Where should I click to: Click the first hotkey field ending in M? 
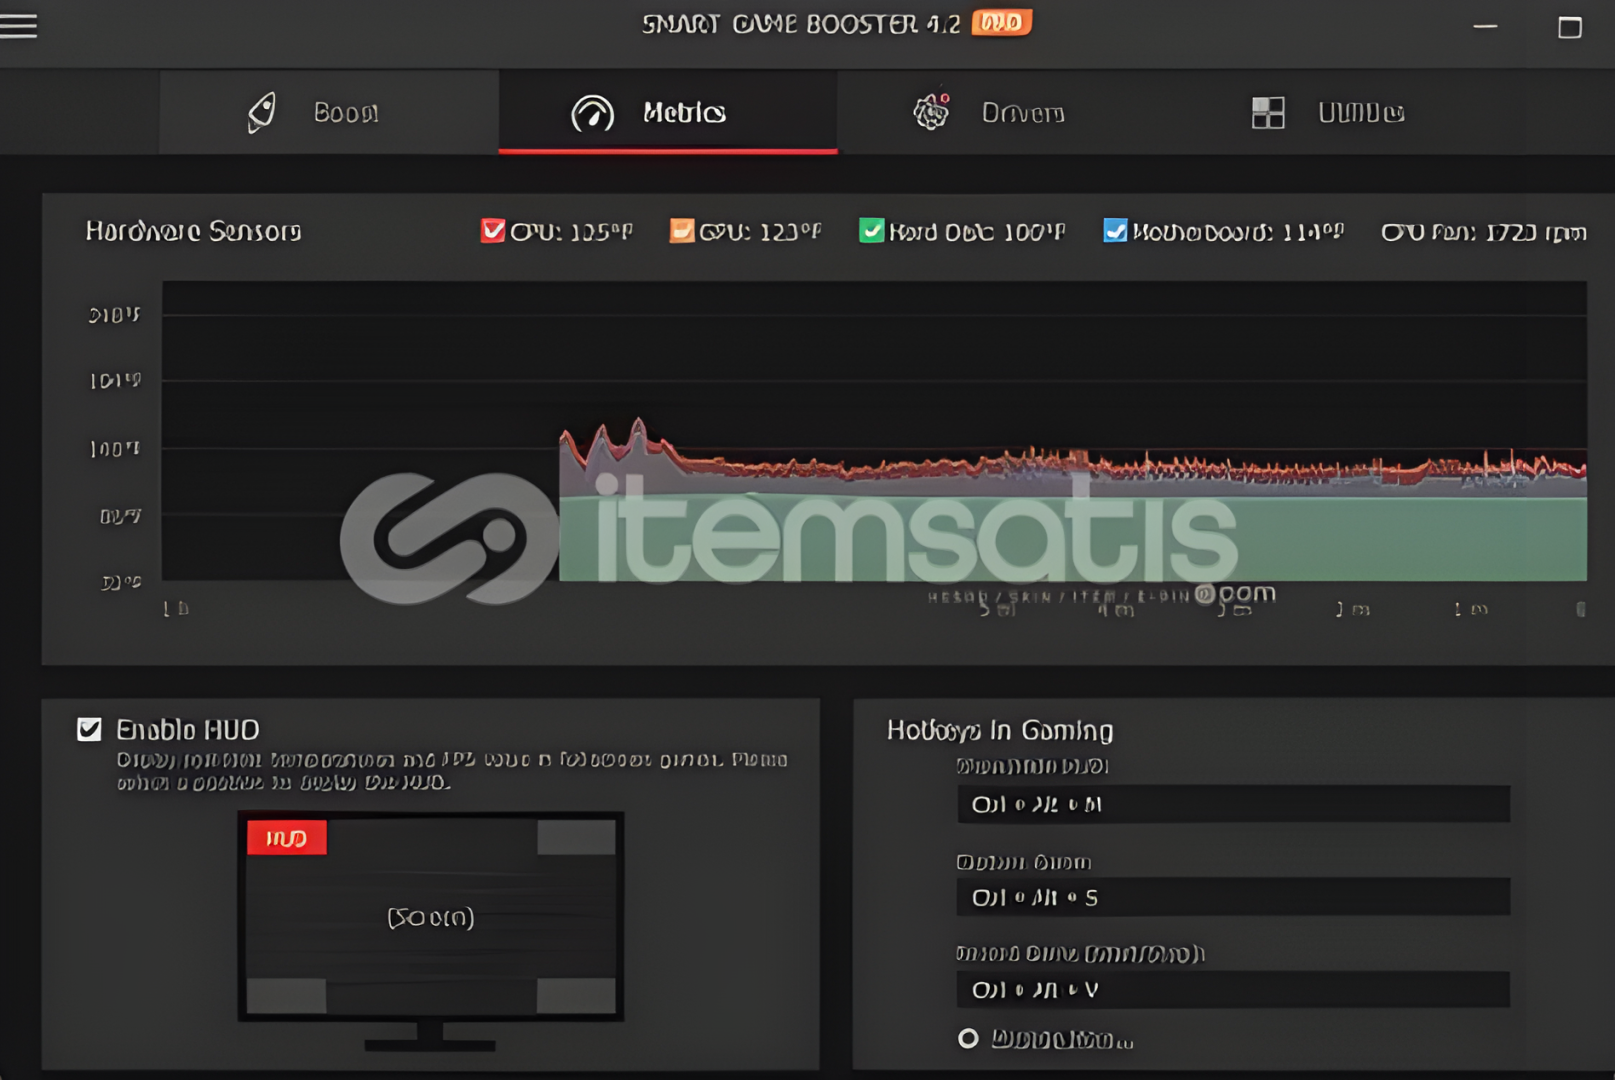1233,804
